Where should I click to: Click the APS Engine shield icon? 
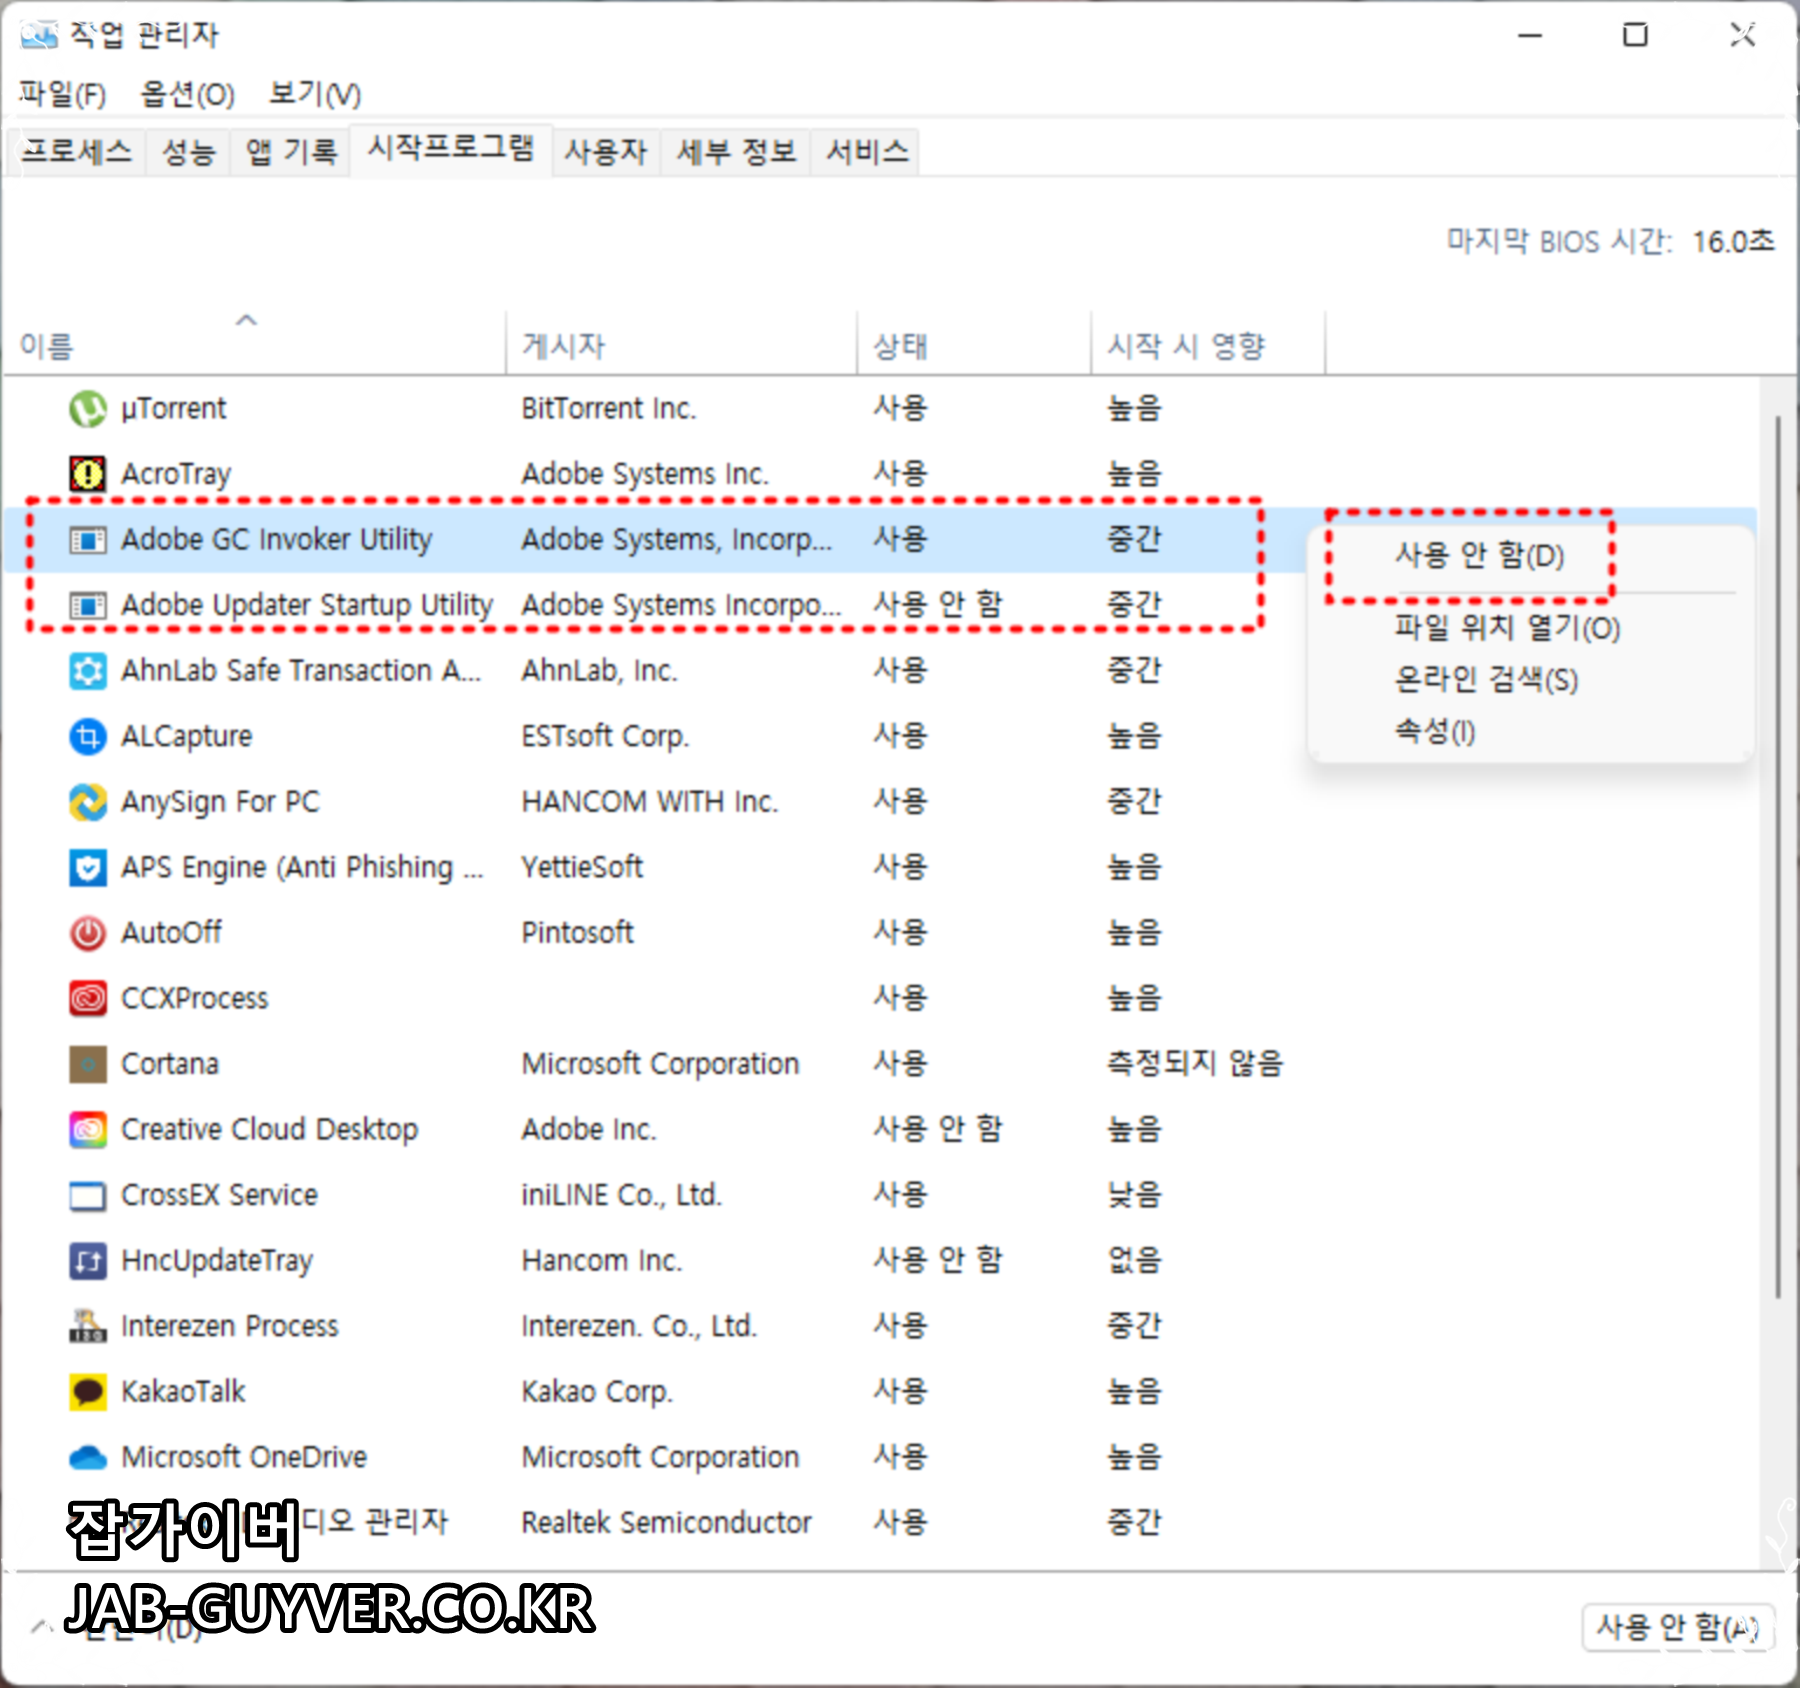pos(88,868)
